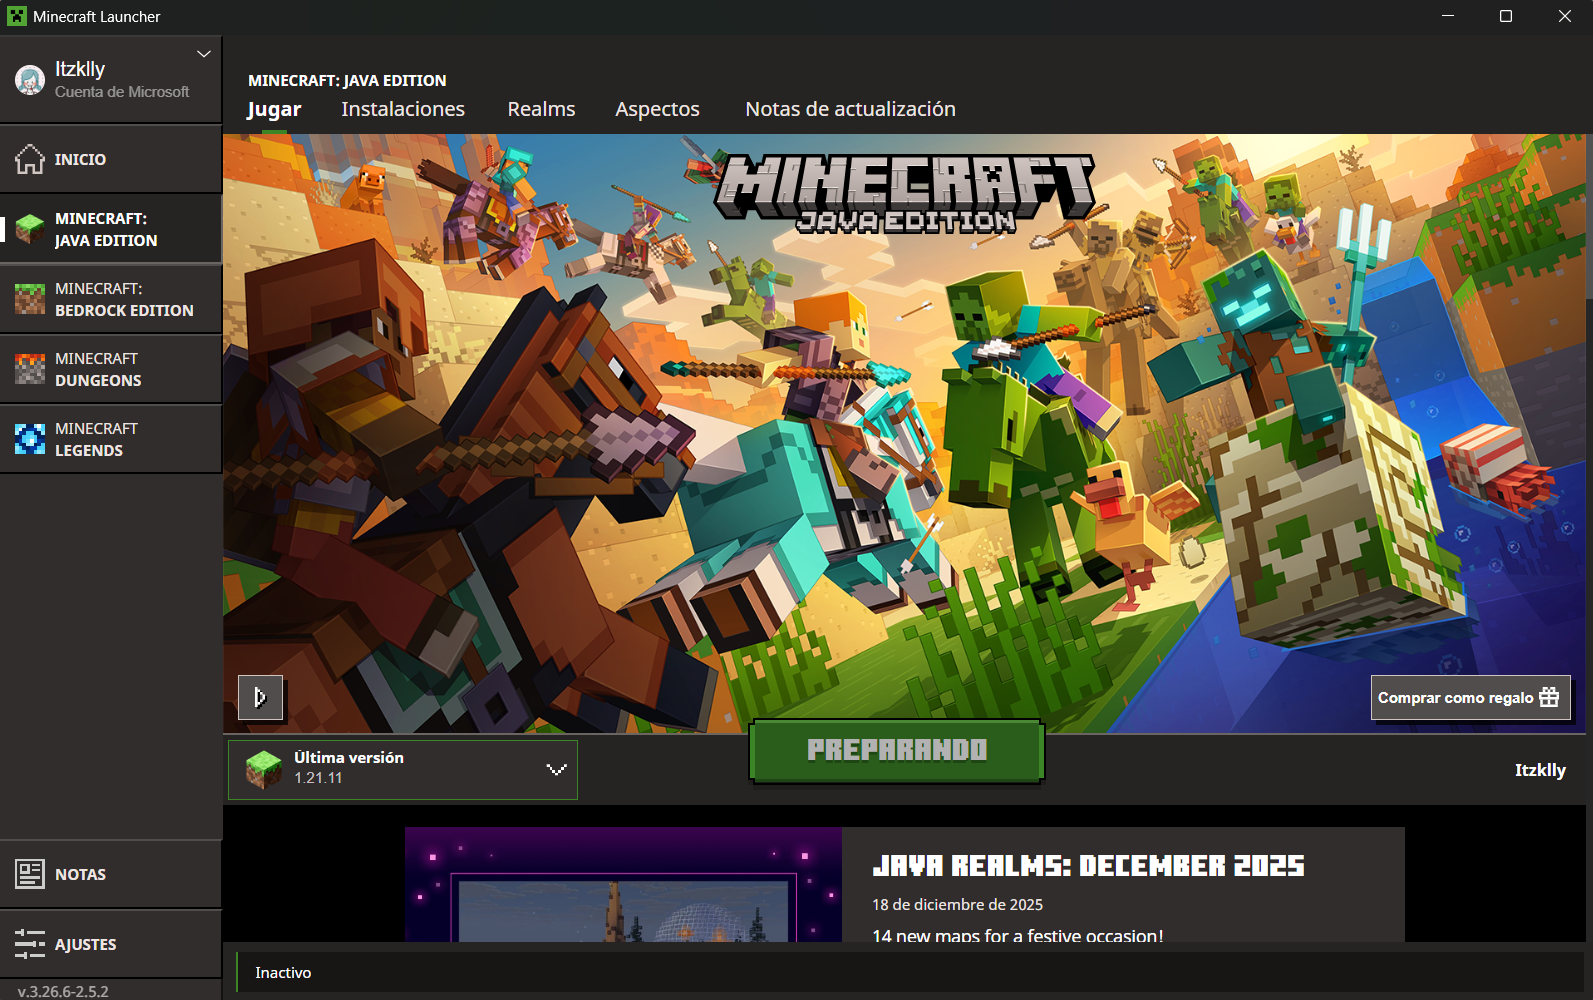Click the Inactivo status text
This screenshot has width=1593, height=1000.
coord(283,972)
